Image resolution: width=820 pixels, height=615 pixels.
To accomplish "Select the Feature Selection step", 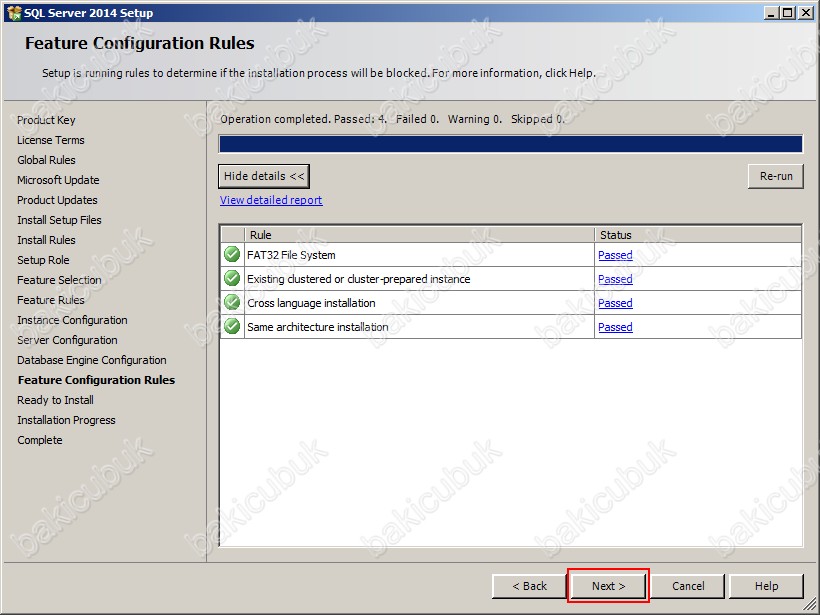I will coord(59,280).
